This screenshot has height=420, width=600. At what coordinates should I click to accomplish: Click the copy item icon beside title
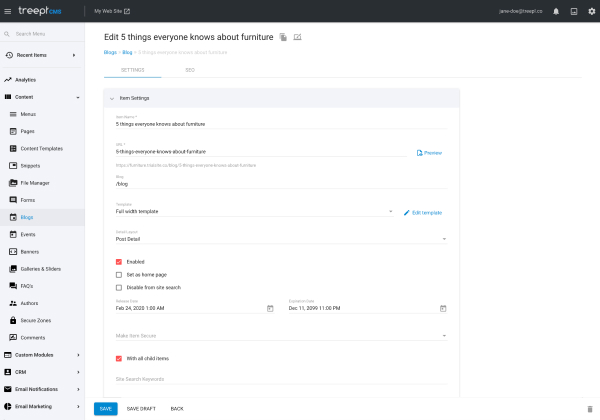[x=283, y=37]
